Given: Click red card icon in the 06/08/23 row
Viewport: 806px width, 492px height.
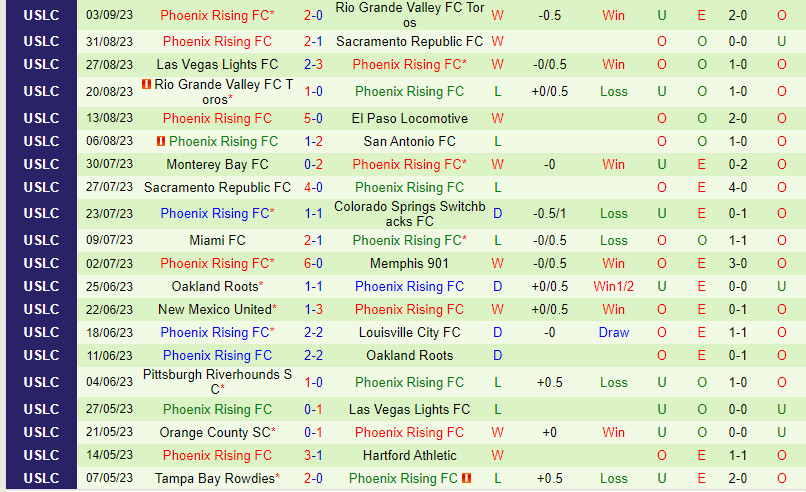Looking at the screenshot, I should tap(161, 141).
